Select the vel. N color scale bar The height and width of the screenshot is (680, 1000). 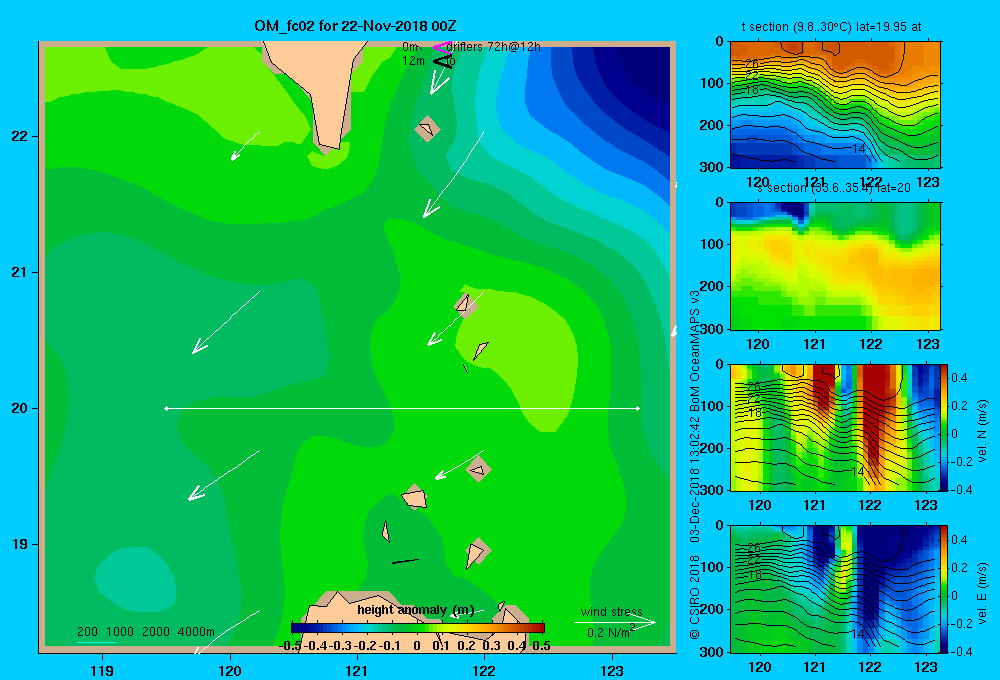(944, 427)
